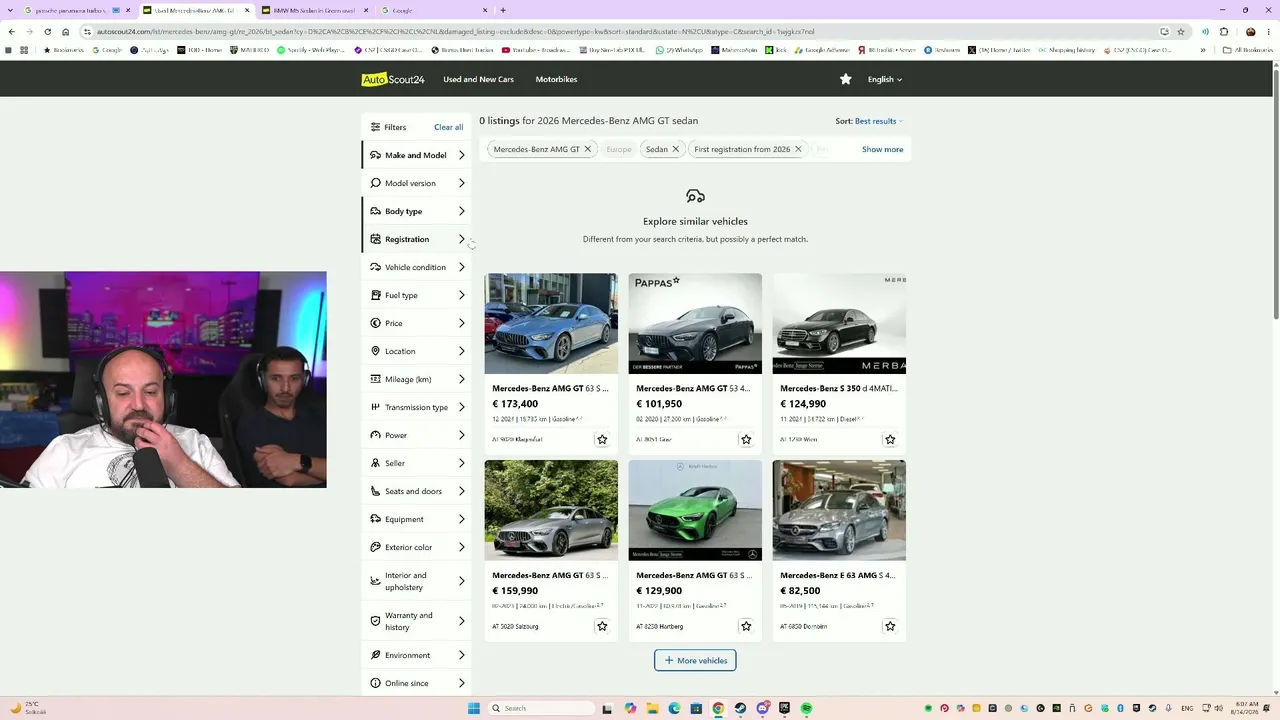Click the leaf icon beside Environment
This screenshot has width=1280, height=720.
pos(375,655)
